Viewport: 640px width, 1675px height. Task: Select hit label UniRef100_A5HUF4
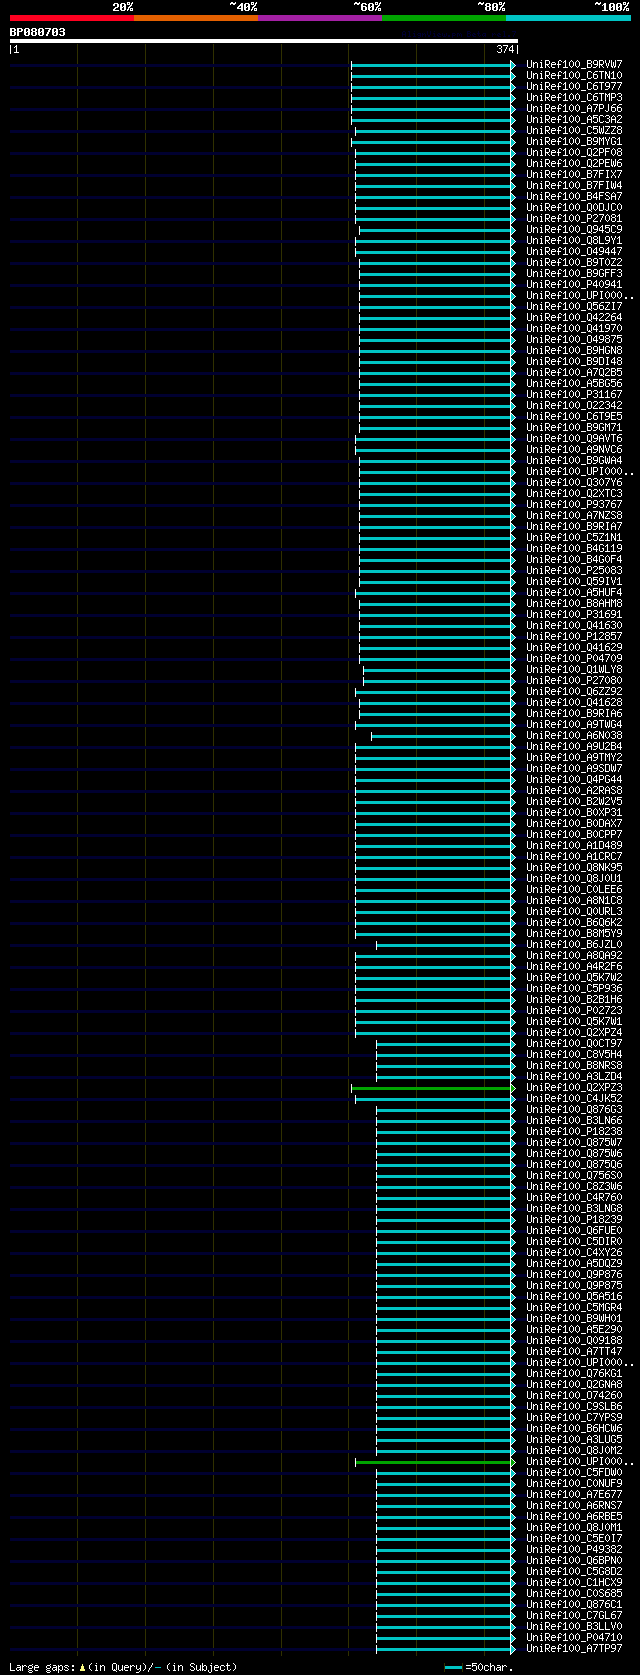pyautogui.click(x=574, y=593)
